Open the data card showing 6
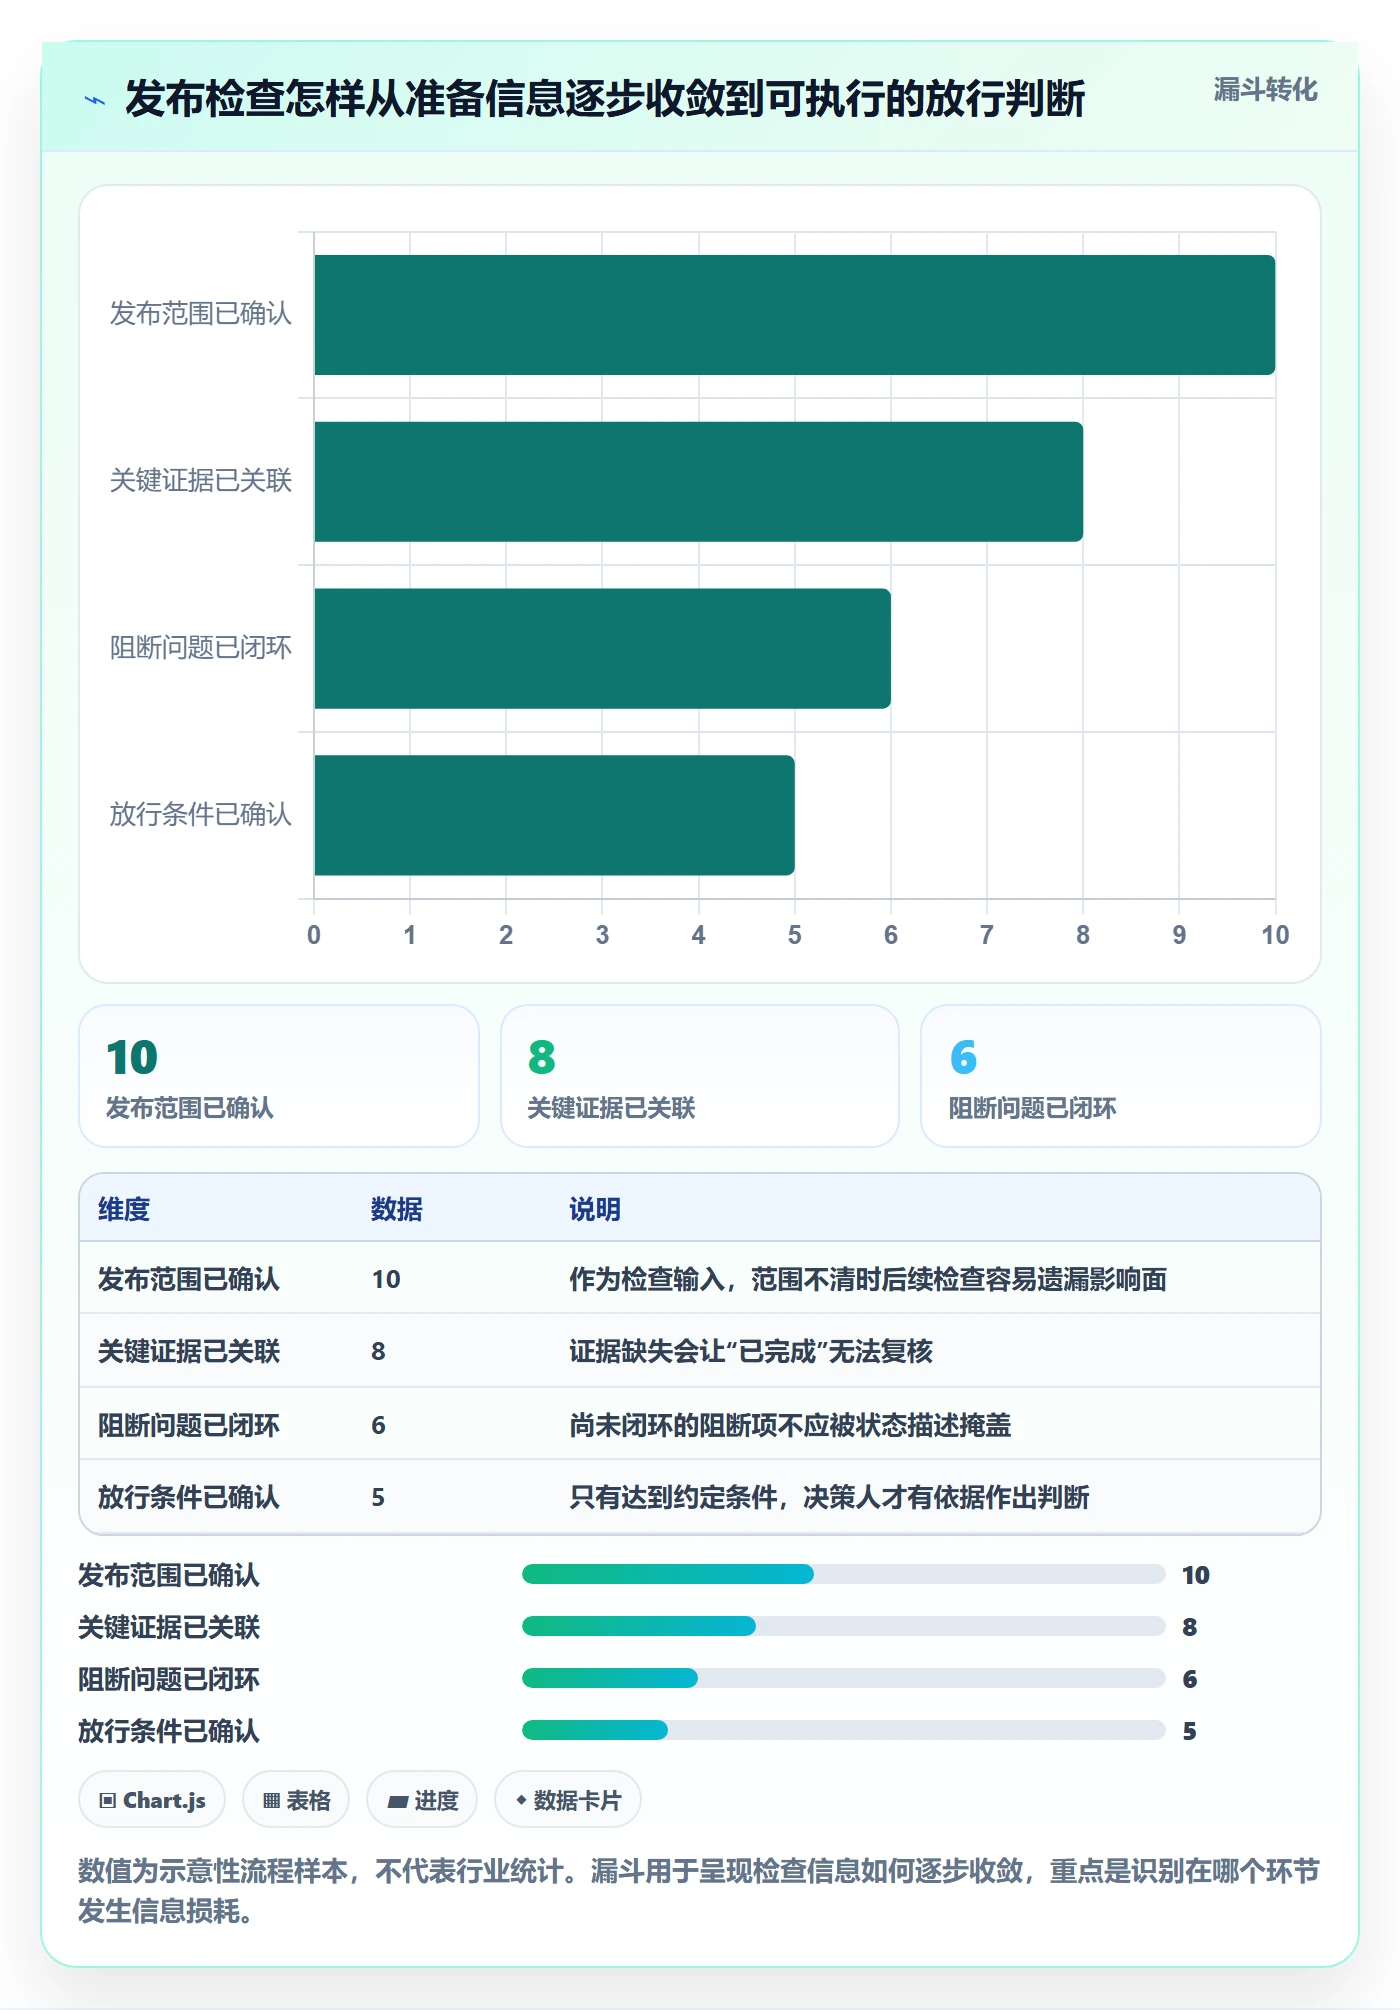 point(1121,1076)
